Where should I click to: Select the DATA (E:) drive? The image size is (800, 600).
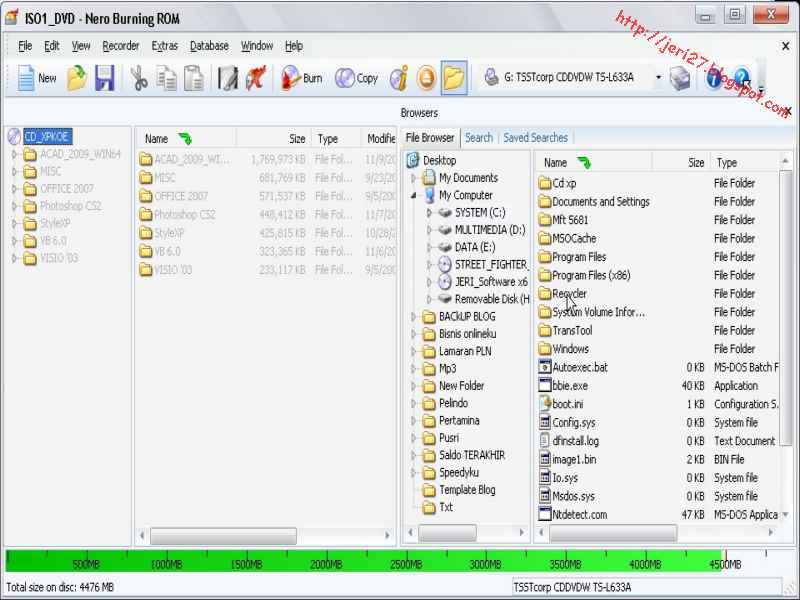[x=474, y=247]
